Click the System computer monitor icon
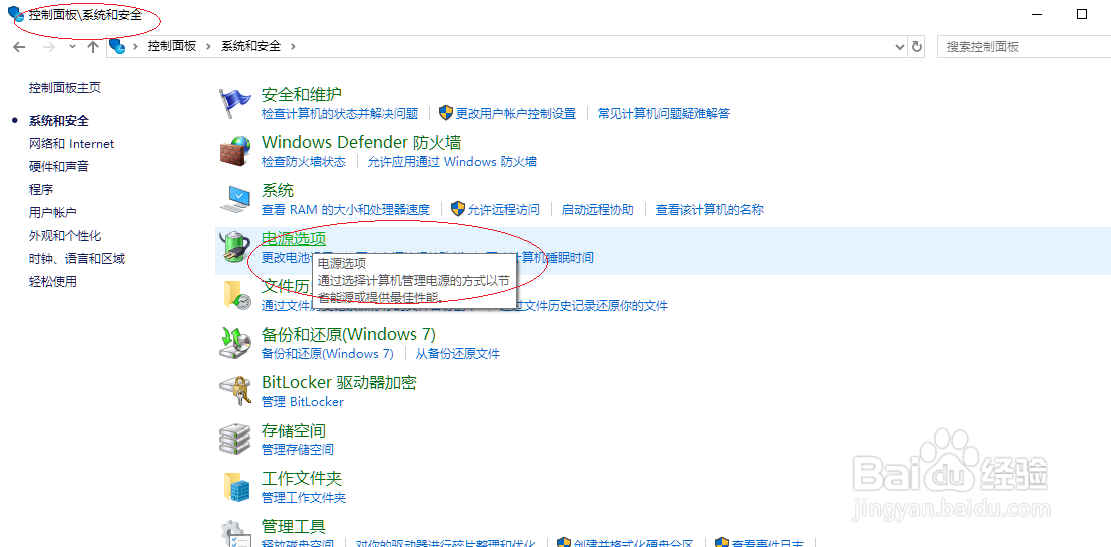The height and width of the screenshot is (547, 1111). point(235,200)
